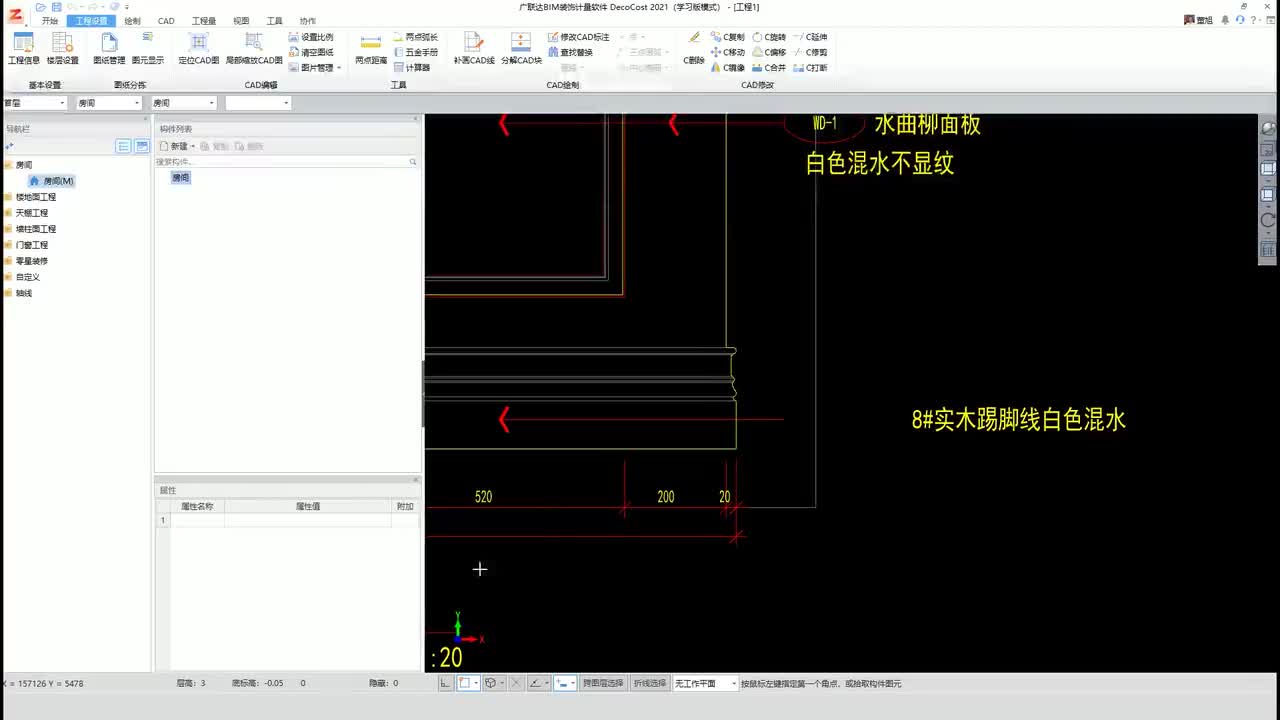The height and width of the screenshot is (720, 1280).
Task: Click the open-folder icon in quick access bar
Action: 42,7
